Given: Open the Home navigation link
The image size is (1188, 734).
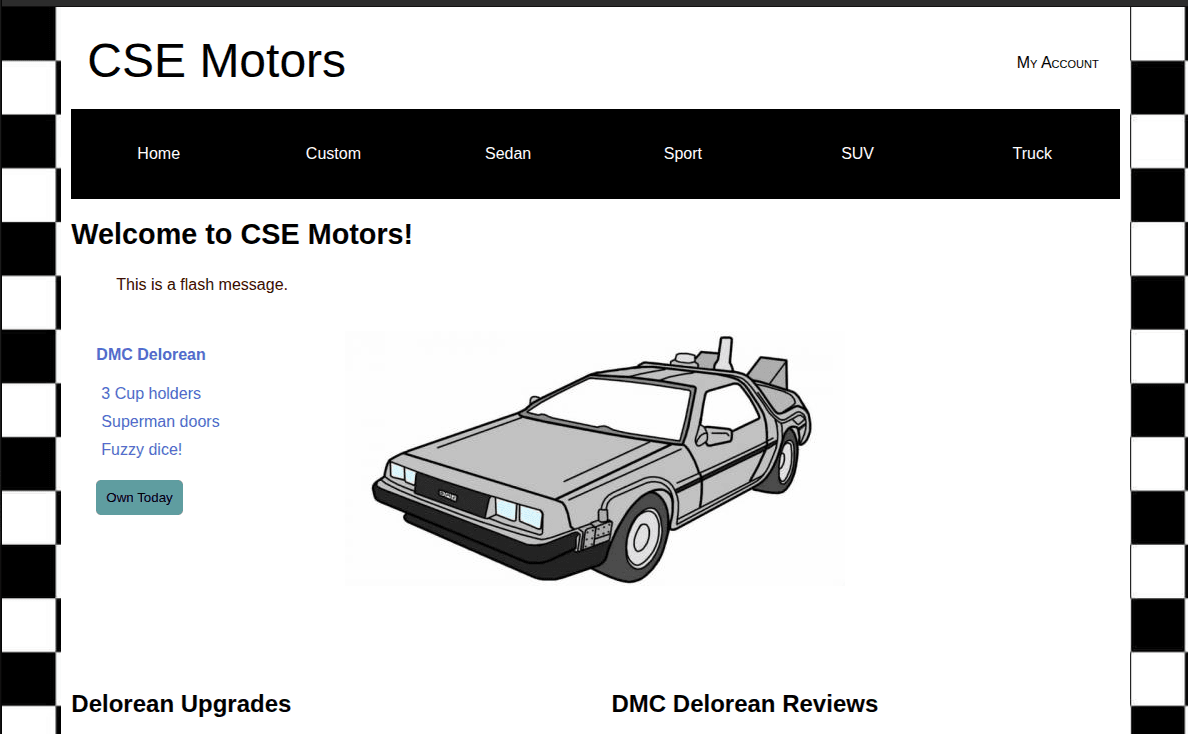Looking at the screenshot, I should 158,153.
